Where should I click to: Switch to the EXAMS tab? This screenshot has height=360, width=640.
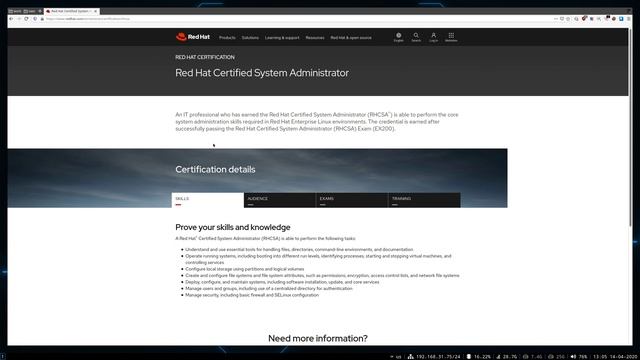tap(352, 200)
